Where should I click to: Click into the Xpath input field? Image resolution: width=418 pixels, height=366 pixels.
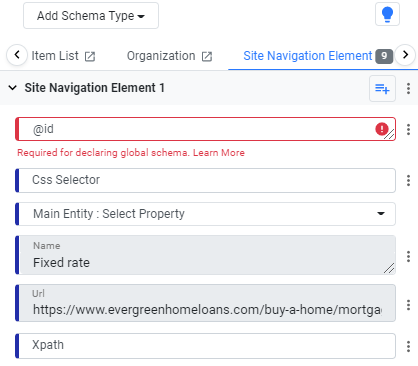coord(206,346)
